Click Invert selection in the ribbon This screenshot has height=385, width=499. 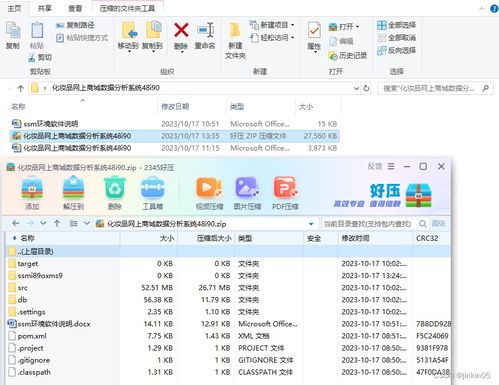pyautogui.click(x=396, y=50)
